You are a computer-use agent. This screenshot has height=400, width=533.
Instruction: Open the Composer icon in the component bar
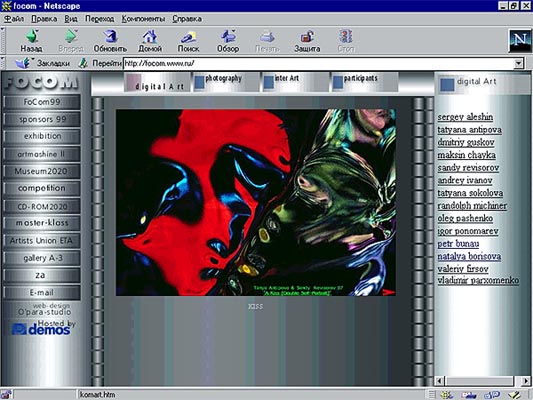tap(515, 395)
